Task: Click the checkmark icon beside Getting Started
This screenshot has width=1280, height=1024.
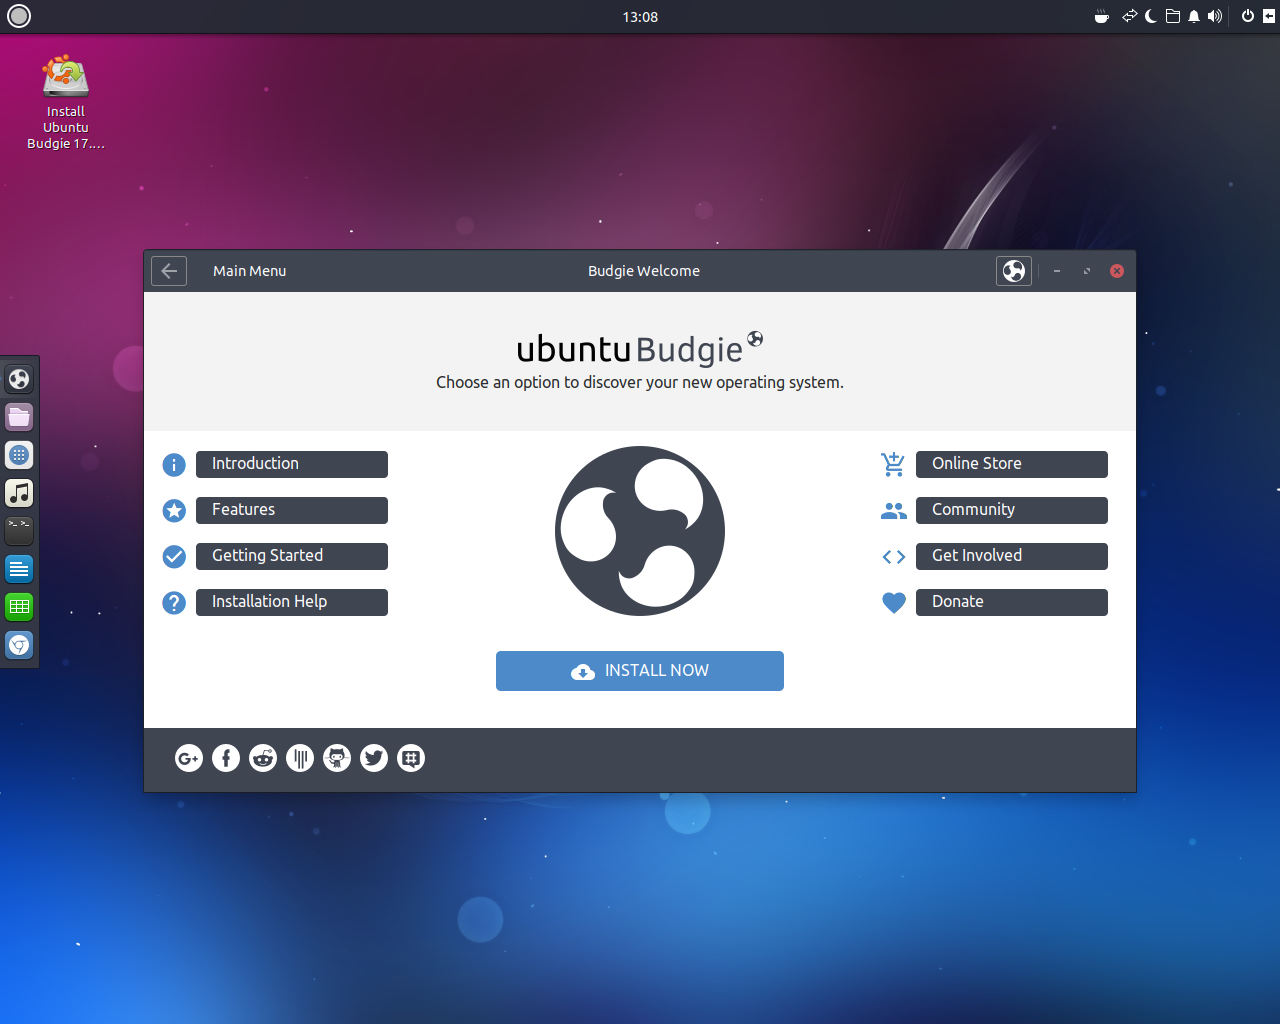Action: click(x=174, y=557)
